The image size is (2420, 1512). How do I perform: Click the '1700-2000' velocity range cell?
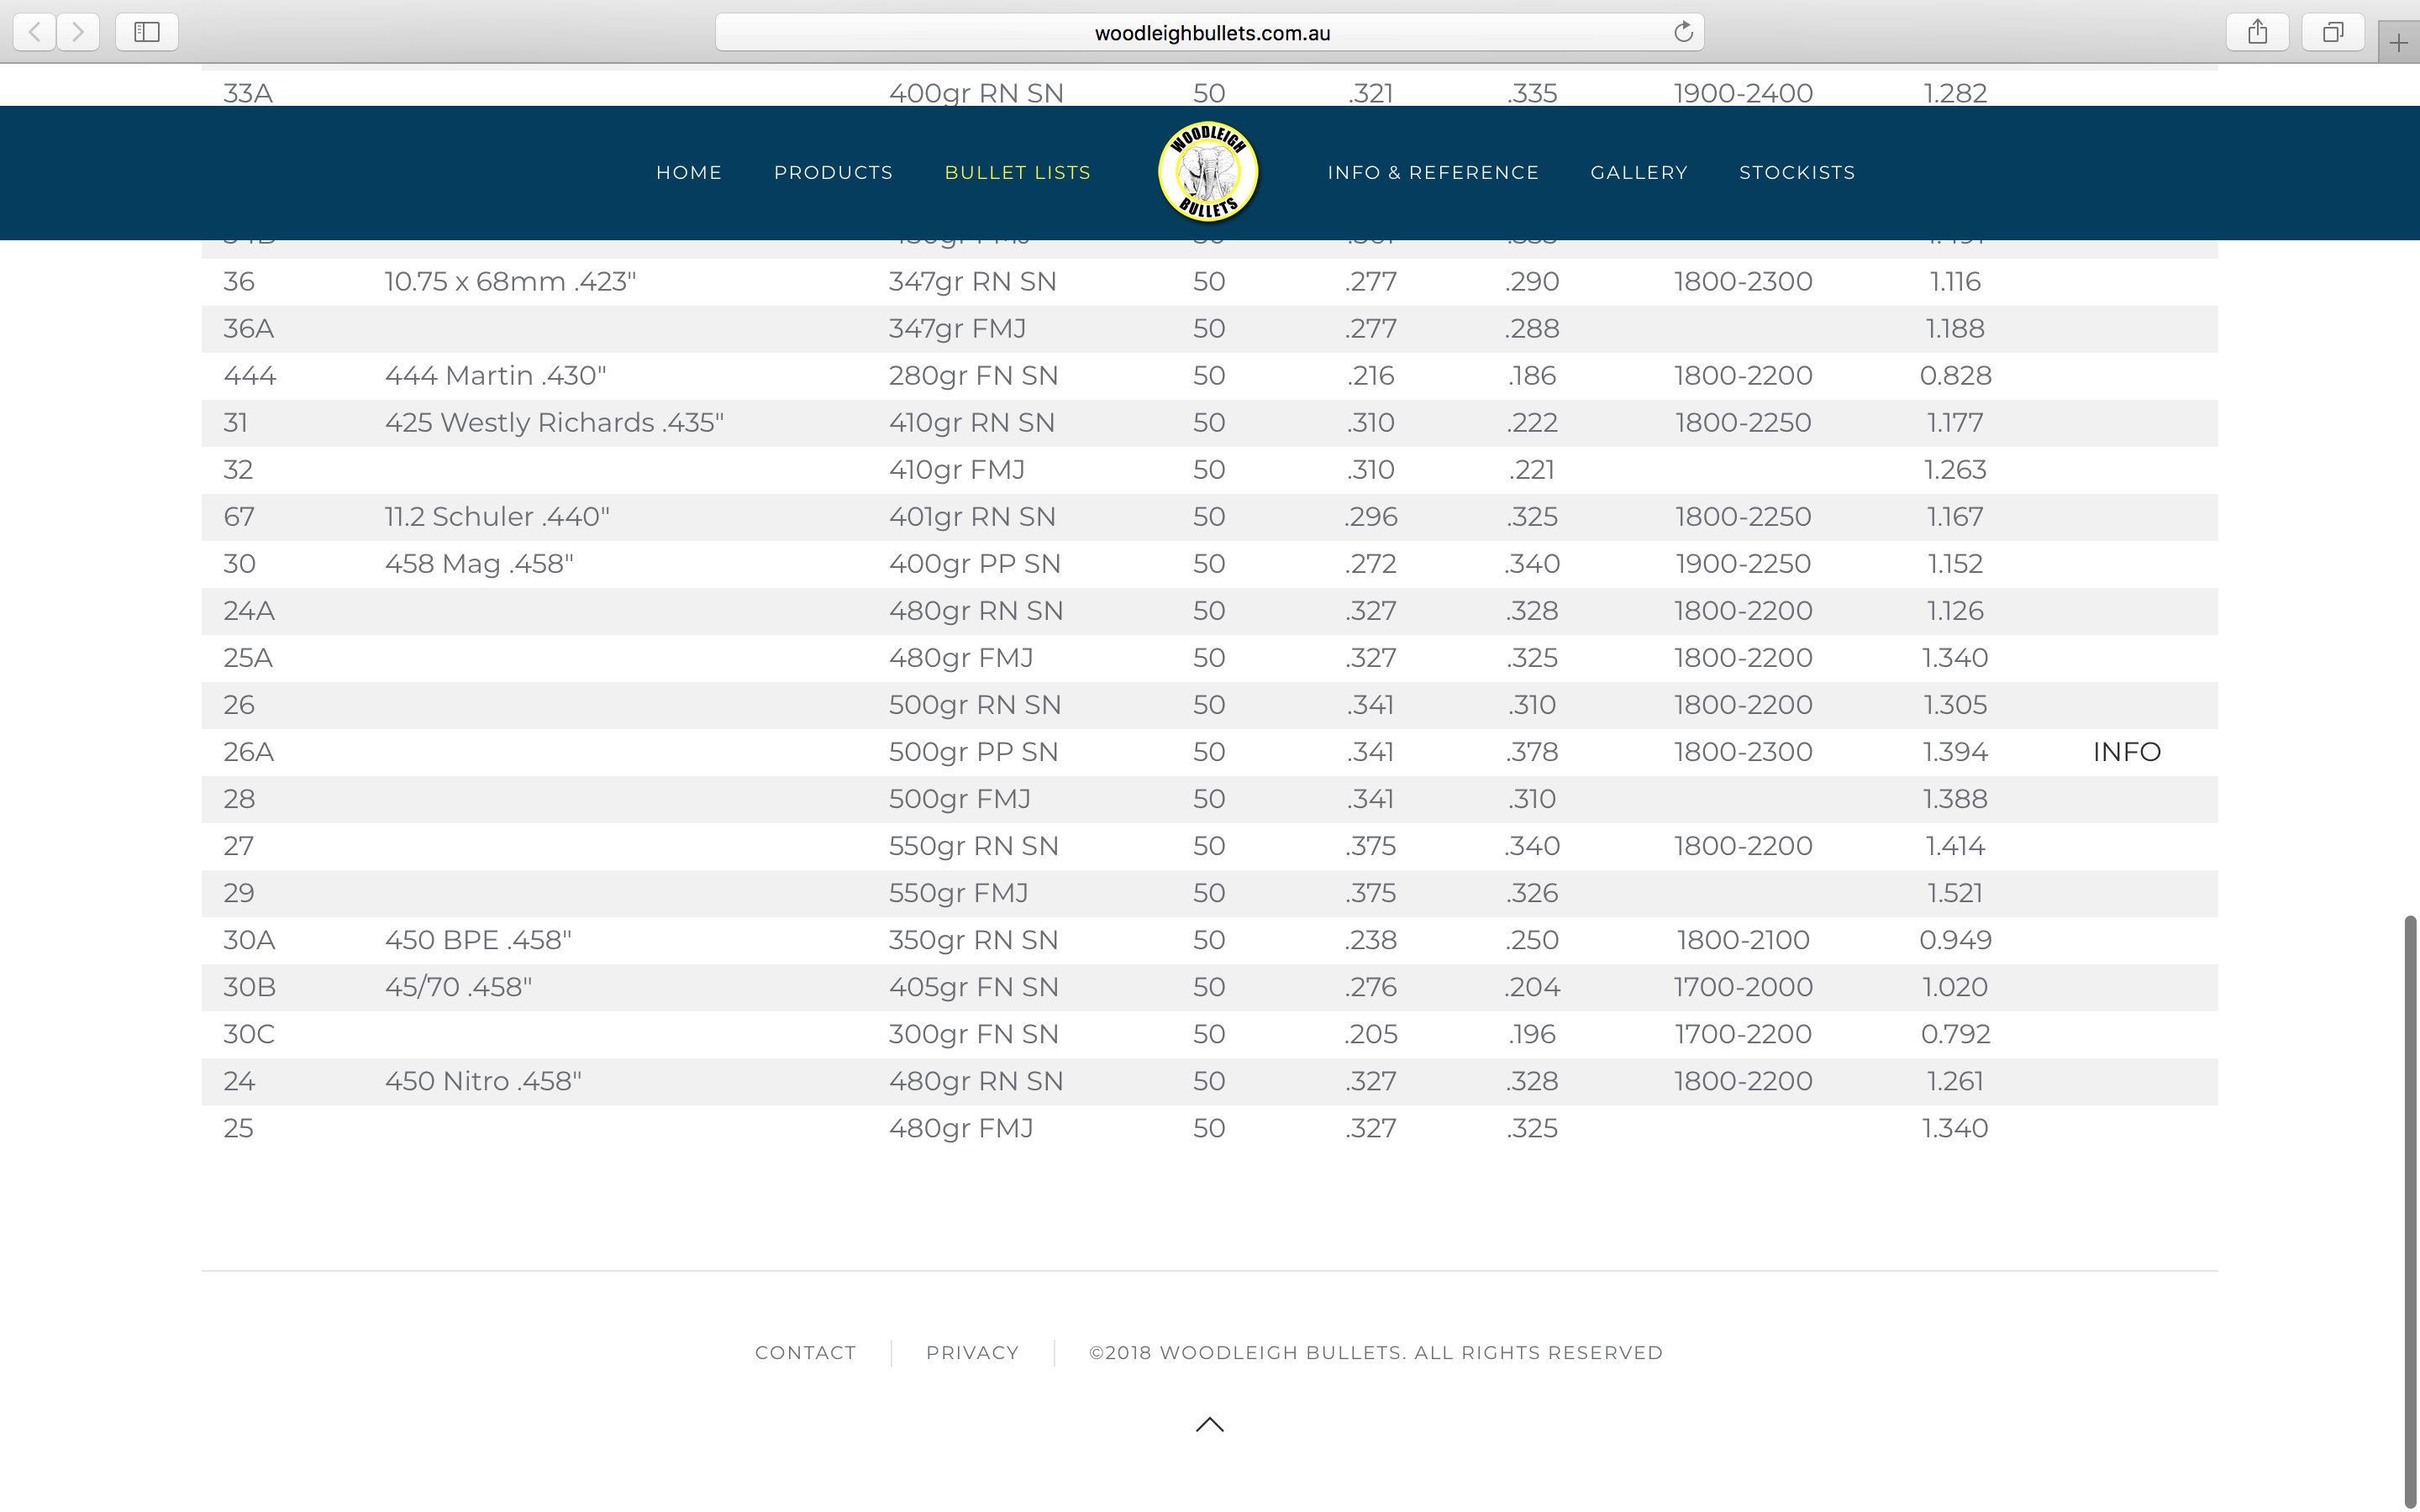tap(1743, 987)
